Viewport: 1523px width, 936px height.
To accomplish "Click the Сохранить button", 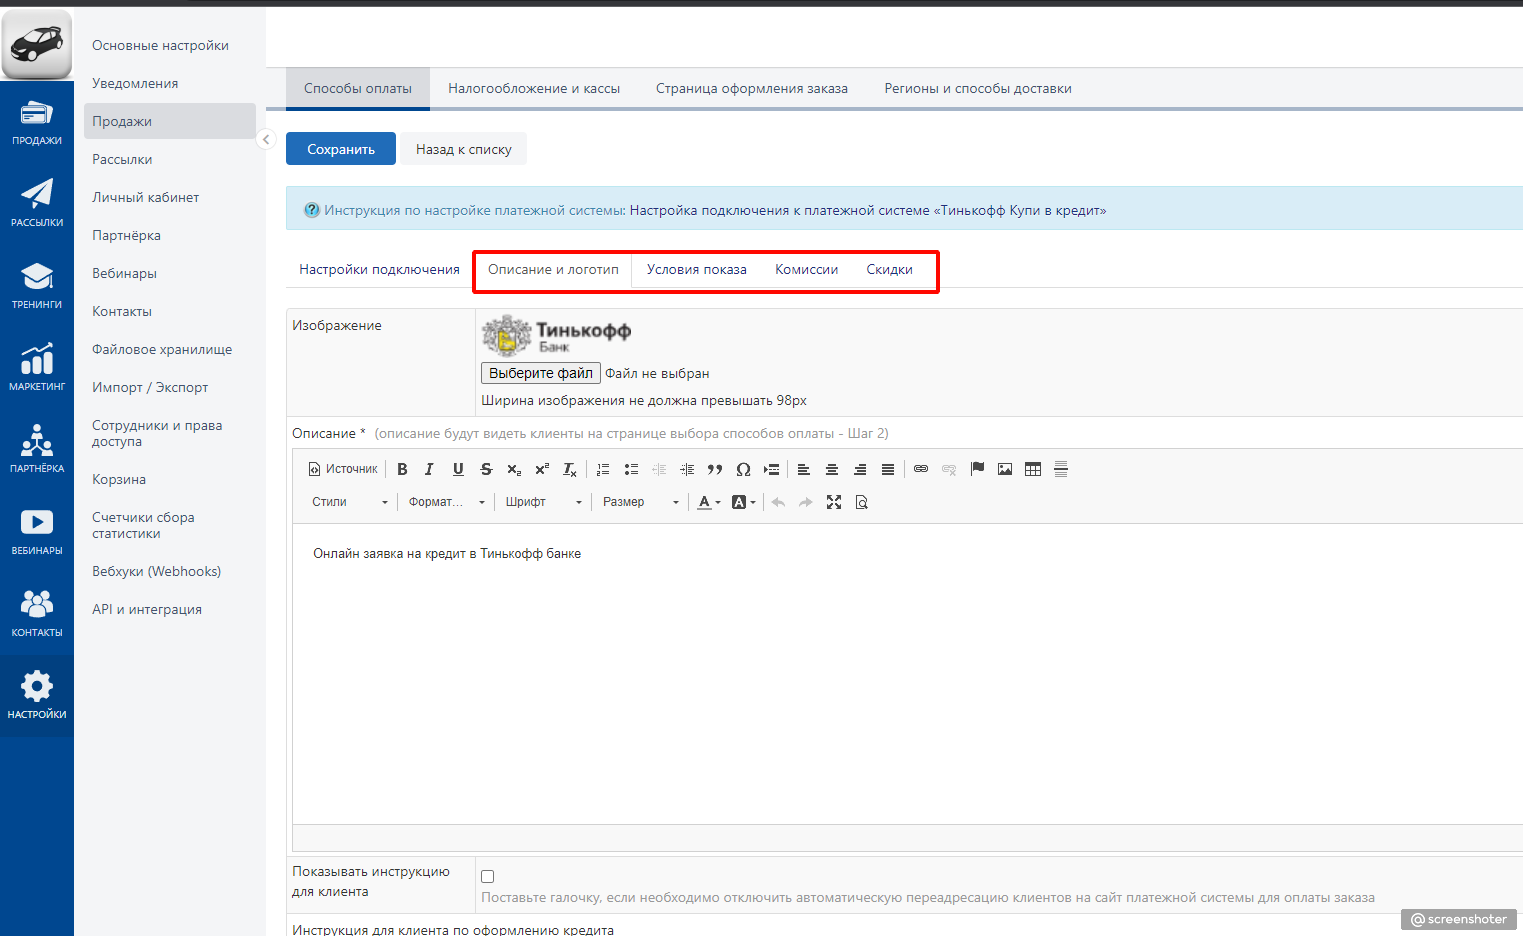I will (341, 149).
